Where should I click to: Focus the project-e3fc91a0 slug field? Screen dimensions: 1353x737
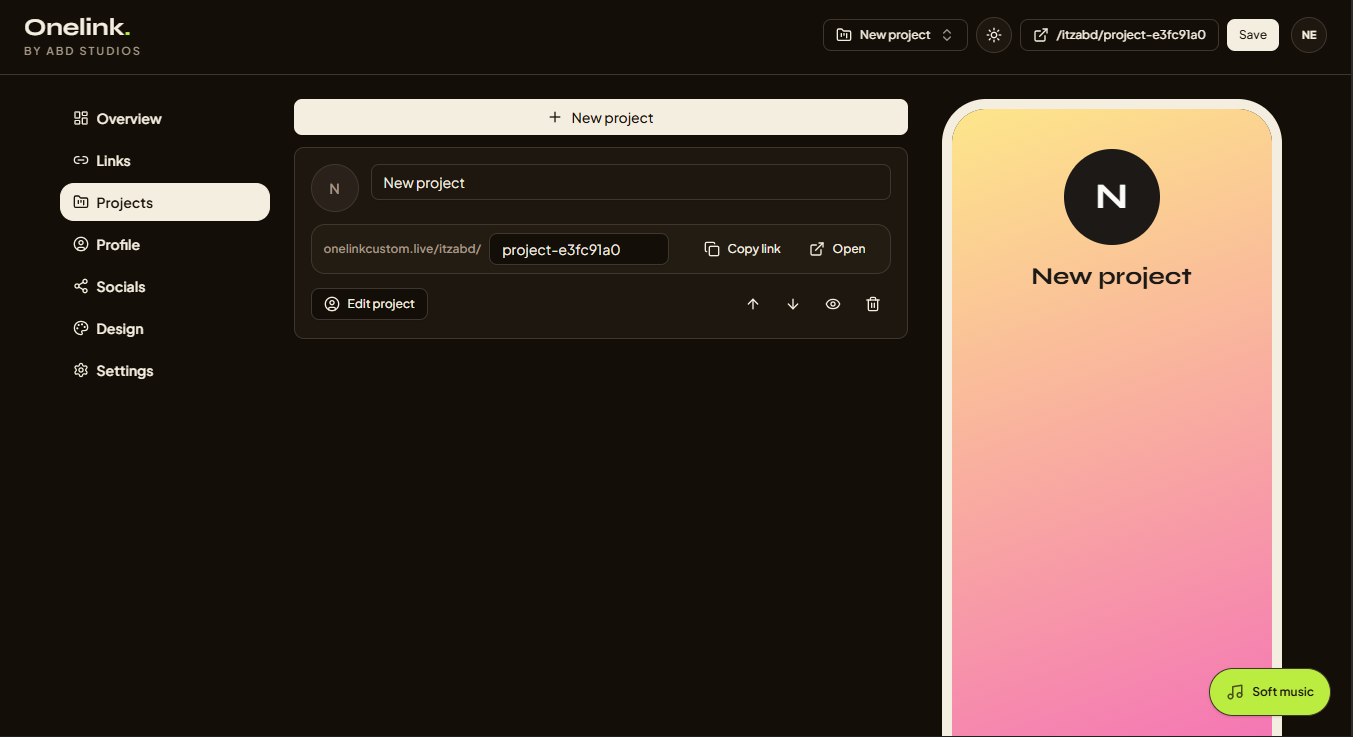click(579, 249)
